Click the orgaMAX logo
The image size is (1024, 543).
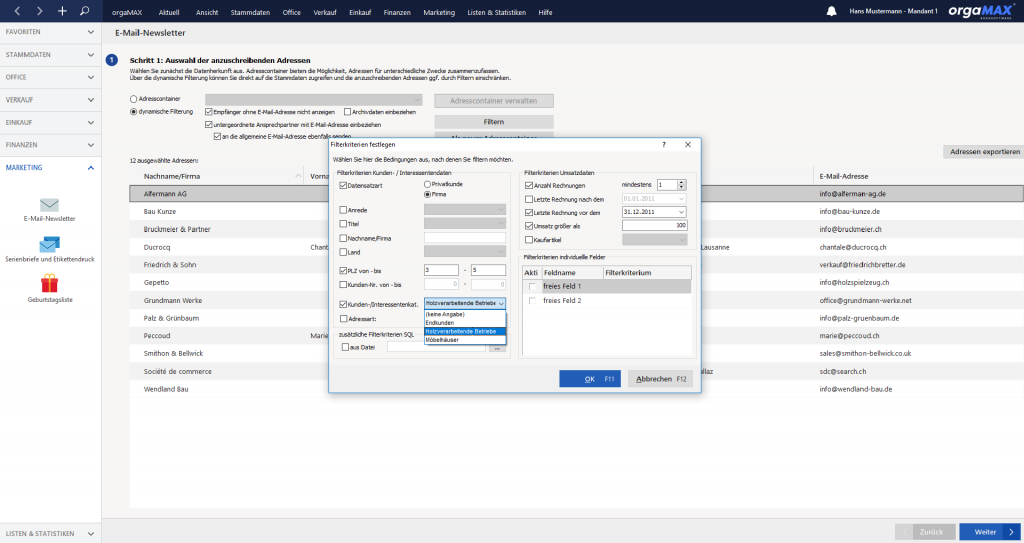click(x=980, y=11)
